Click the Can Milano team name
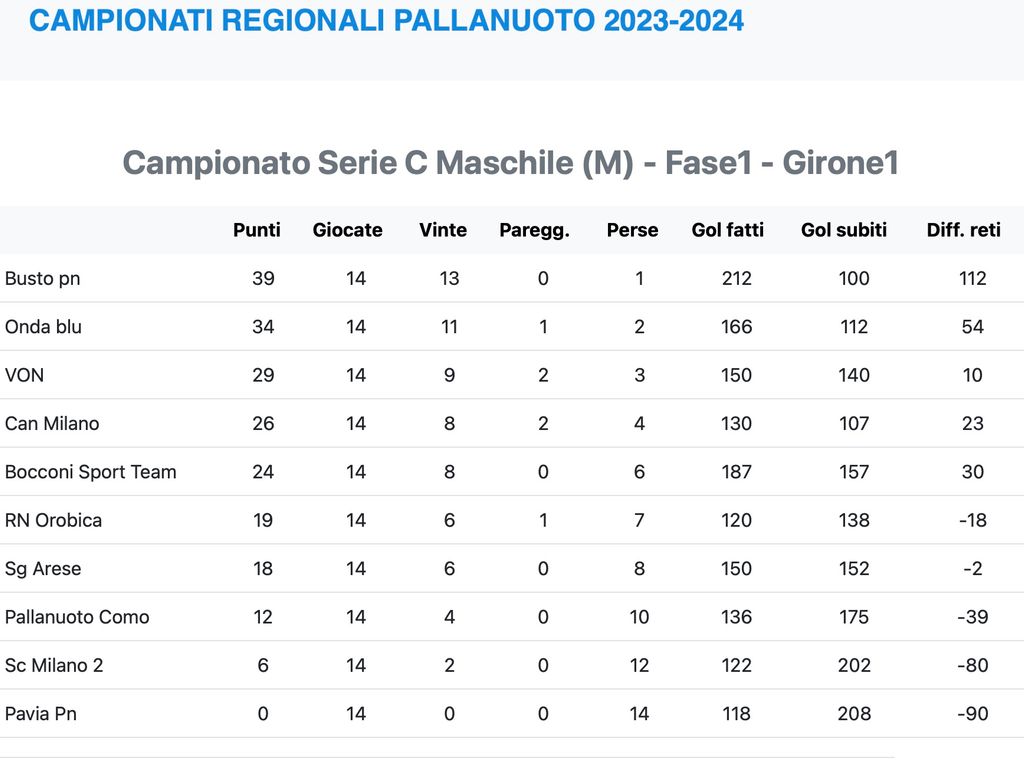Viewport: 1024px width, 768px height. click(52, 424)
